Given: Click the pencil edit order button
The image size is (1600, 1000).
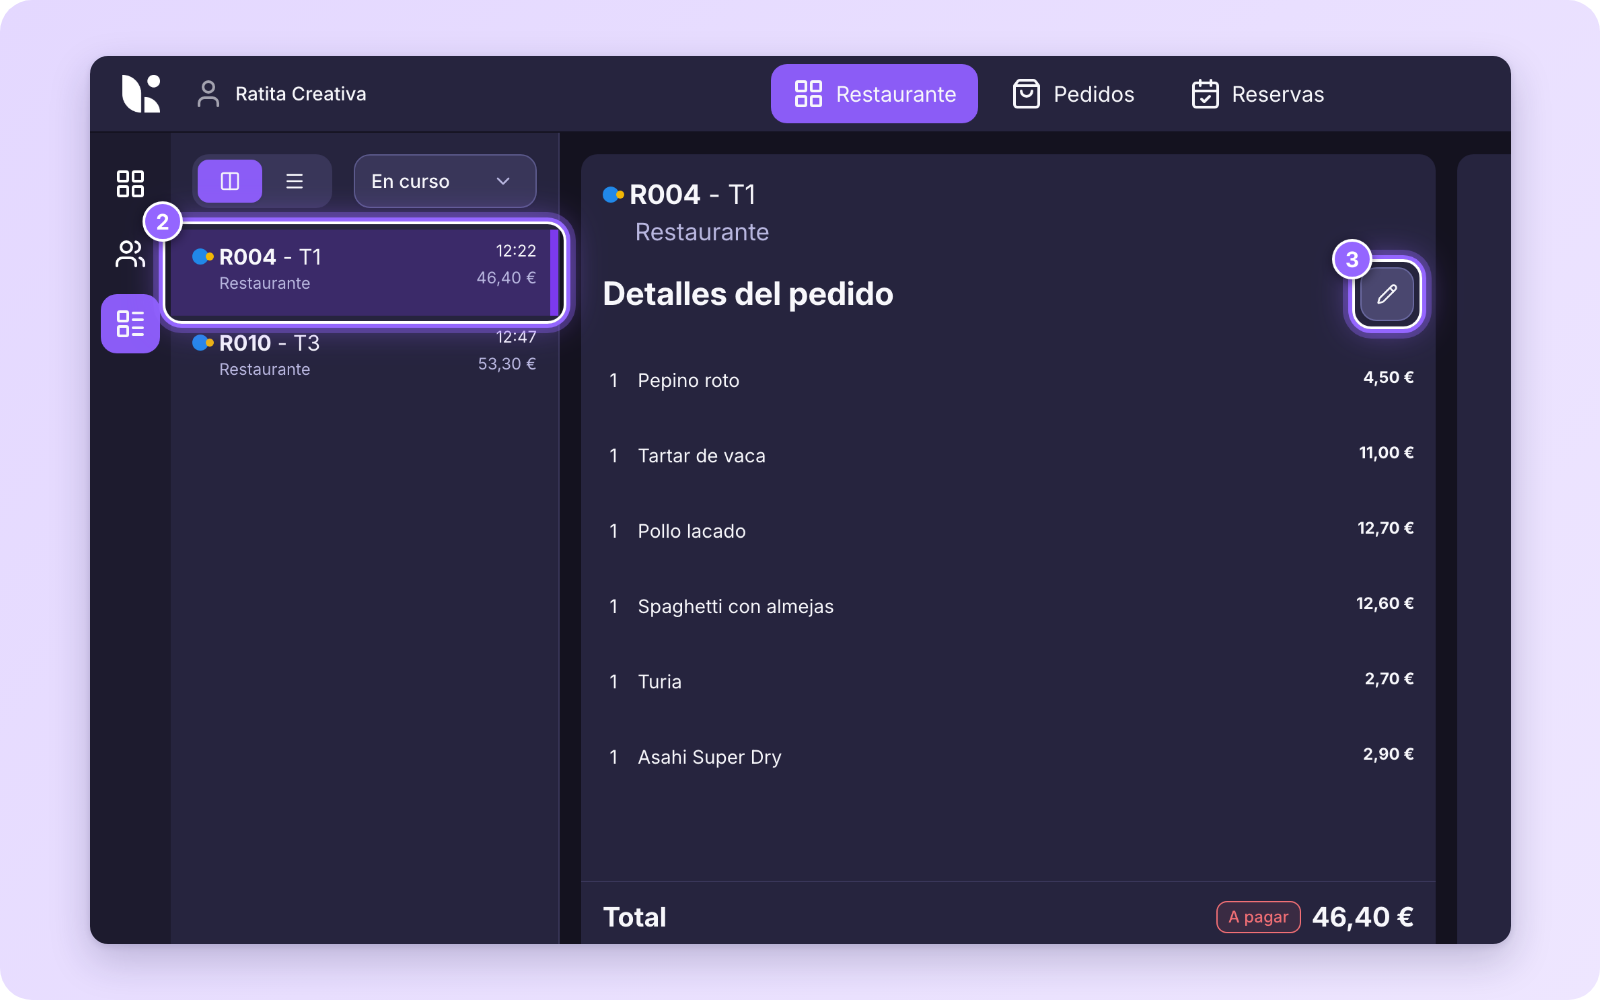Looking at the screenshot, I should click(x=1387, y=294).
